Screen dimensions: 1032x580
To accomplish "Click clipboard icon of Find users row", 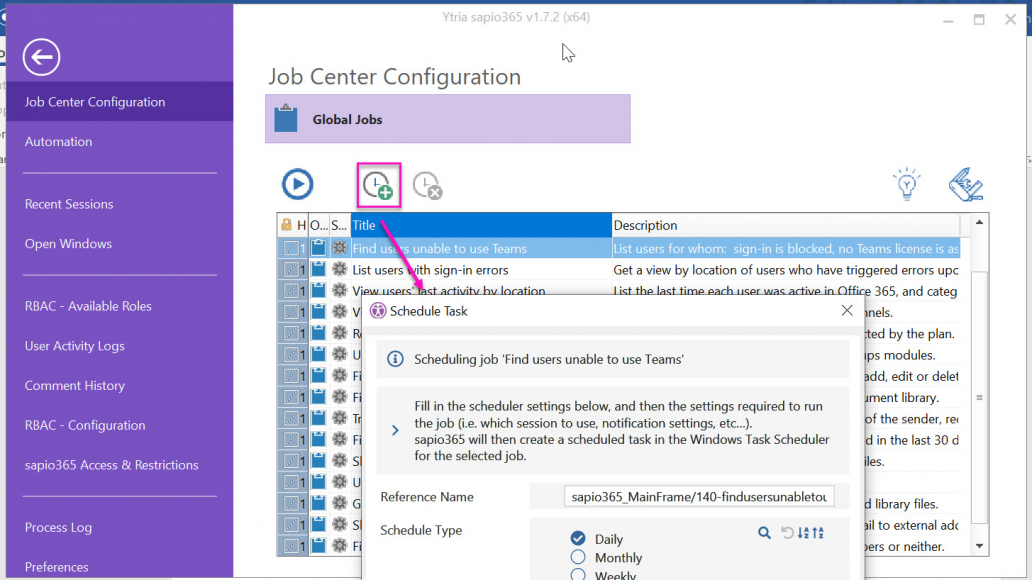I will pos(319,248).
